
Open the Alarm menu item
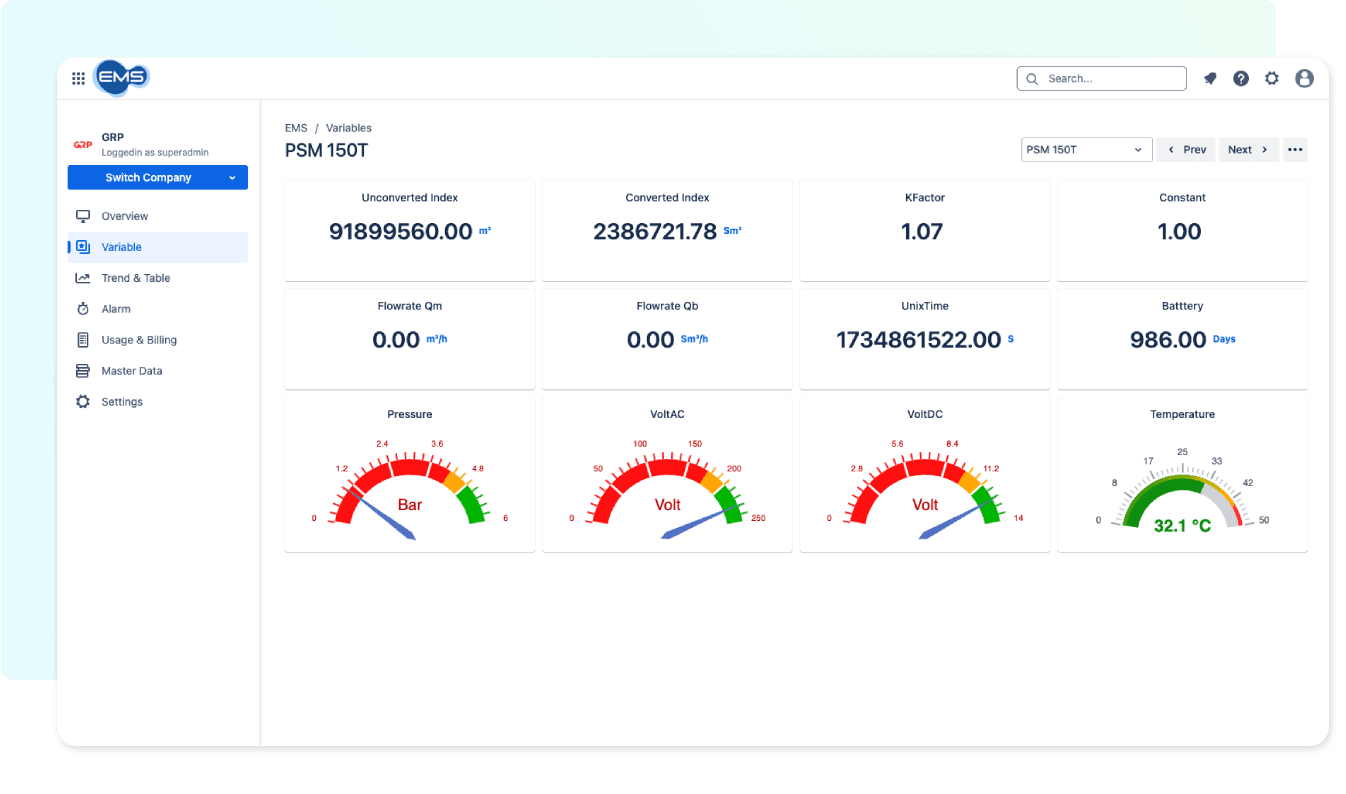(158, 309)
